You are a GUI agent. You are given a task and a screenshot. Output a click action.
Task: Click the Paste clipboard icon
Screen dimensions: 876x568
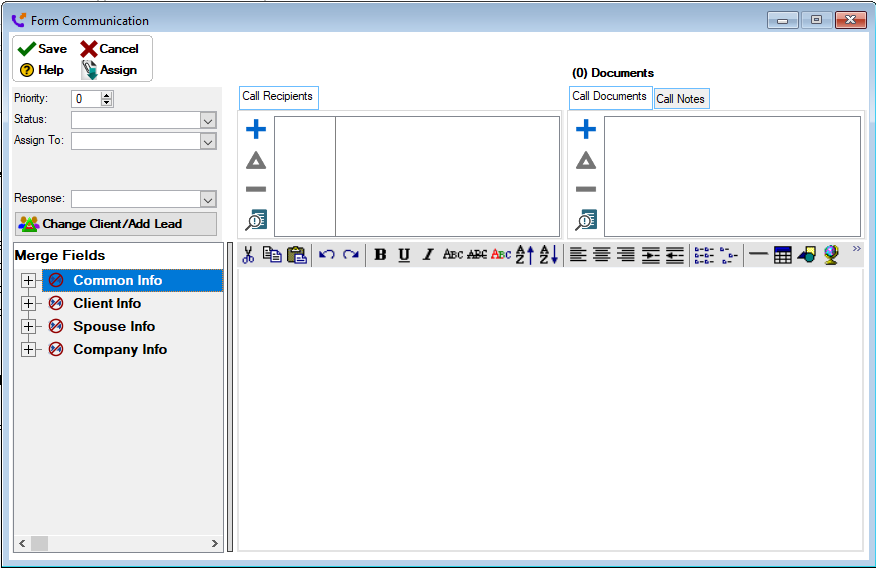(x=296, y=255)
